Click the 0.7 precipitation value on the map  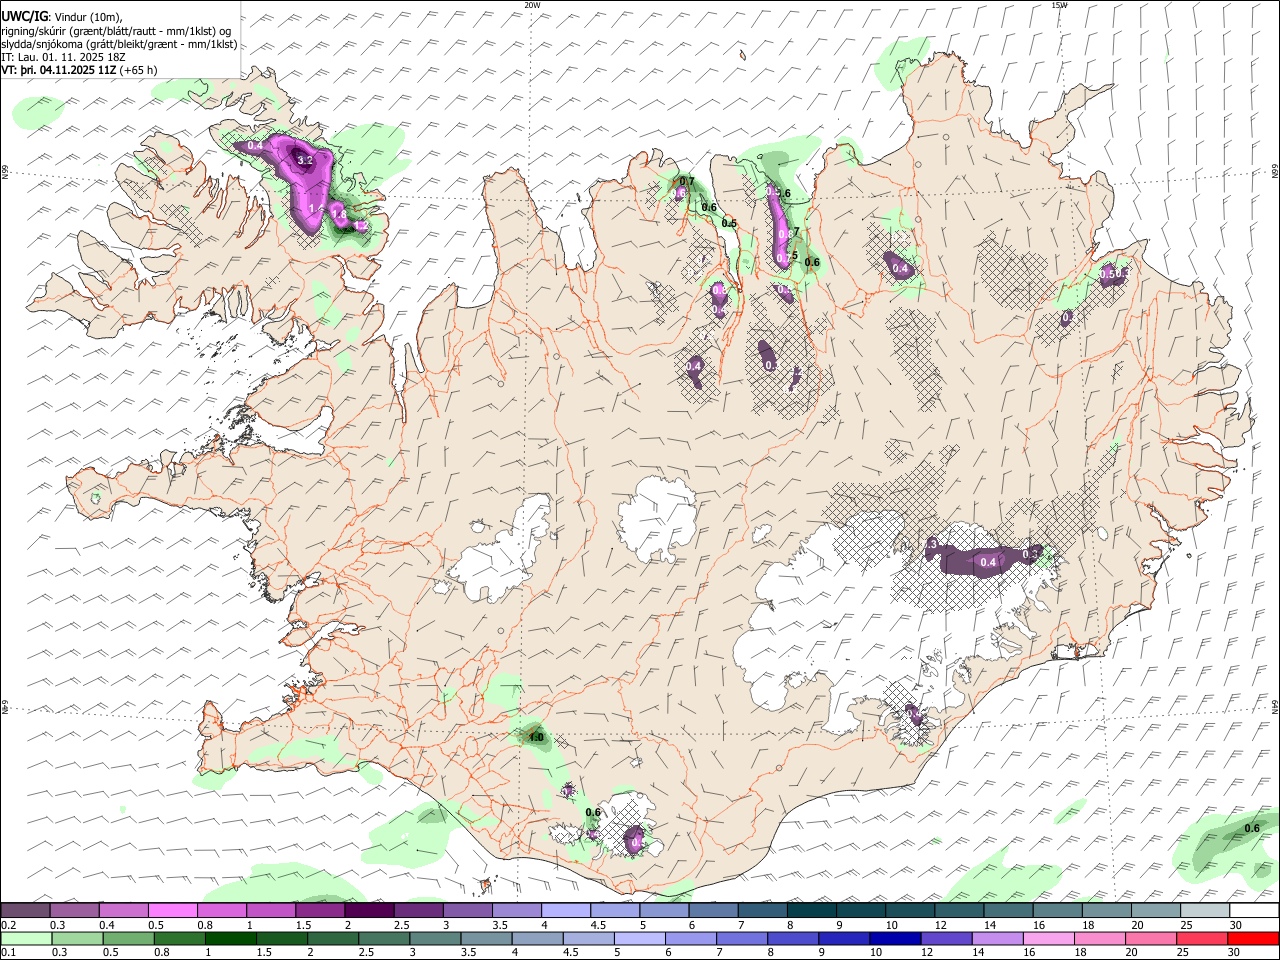click(687, 181)
